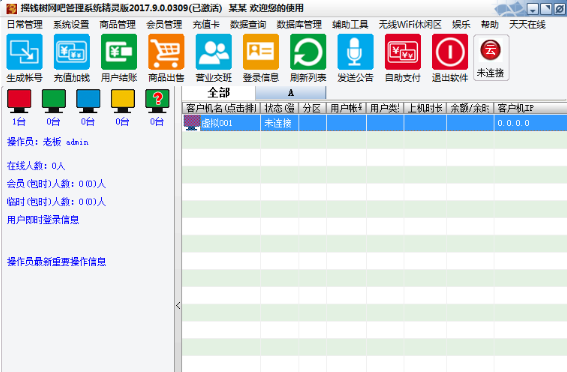Click the 分区 column header
This screenshot has width=567, height=372.
point(312,108)
